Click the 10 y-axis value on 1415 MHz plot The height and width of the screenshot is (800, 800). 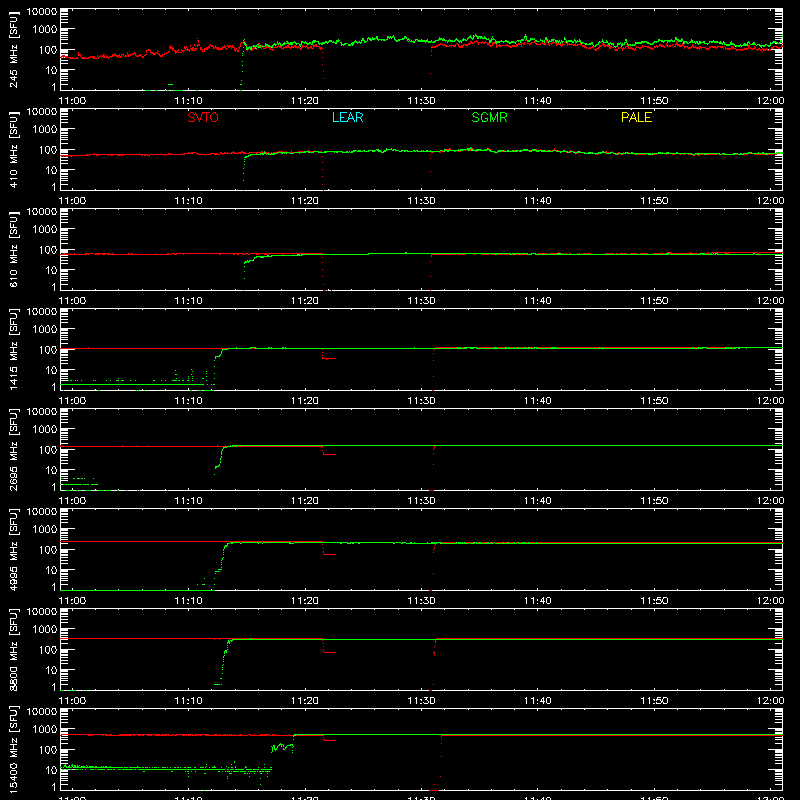pos(51,370)
